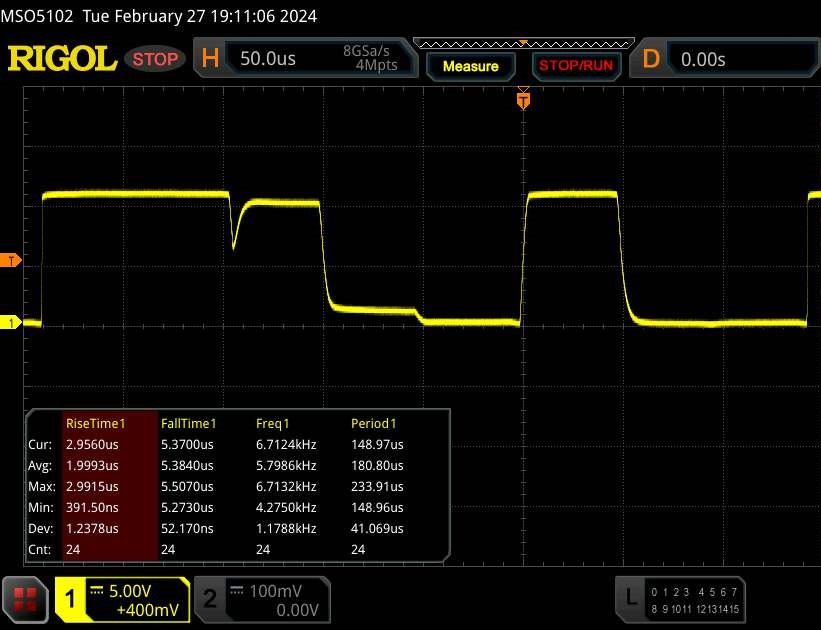The height and width of the screenshot is (630, 821).
Task: Click the 4Mpts memory depth readout
Action: [376, 65]
